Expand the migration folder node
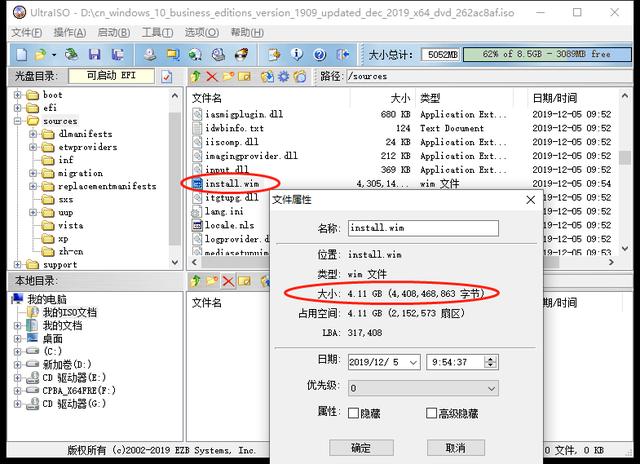 coord(33,173)
